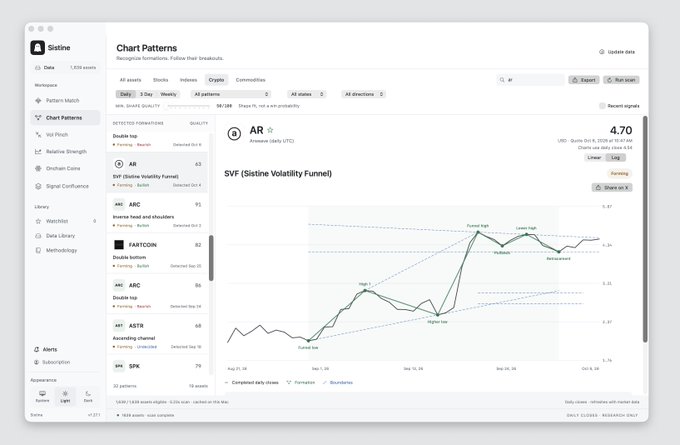Toggle Recent signals checkbox

[602, 106]
